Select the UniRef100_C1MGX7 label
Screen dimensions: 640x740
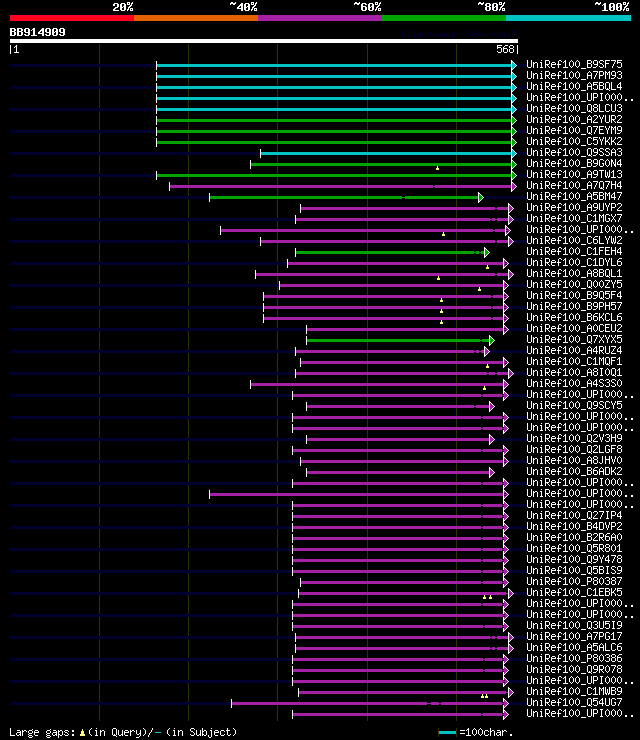point(574,219)
